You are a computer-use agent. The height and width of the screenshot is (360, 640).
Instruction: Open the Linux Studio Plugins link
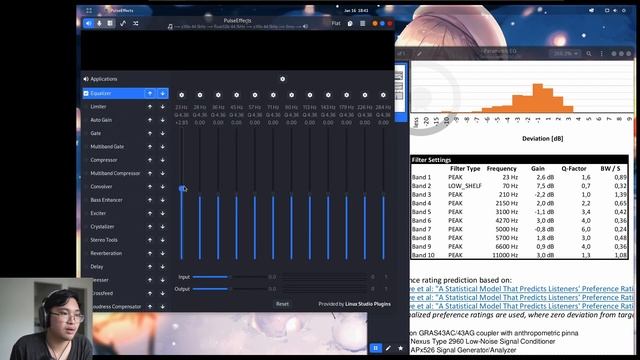(x=368, y=304)
